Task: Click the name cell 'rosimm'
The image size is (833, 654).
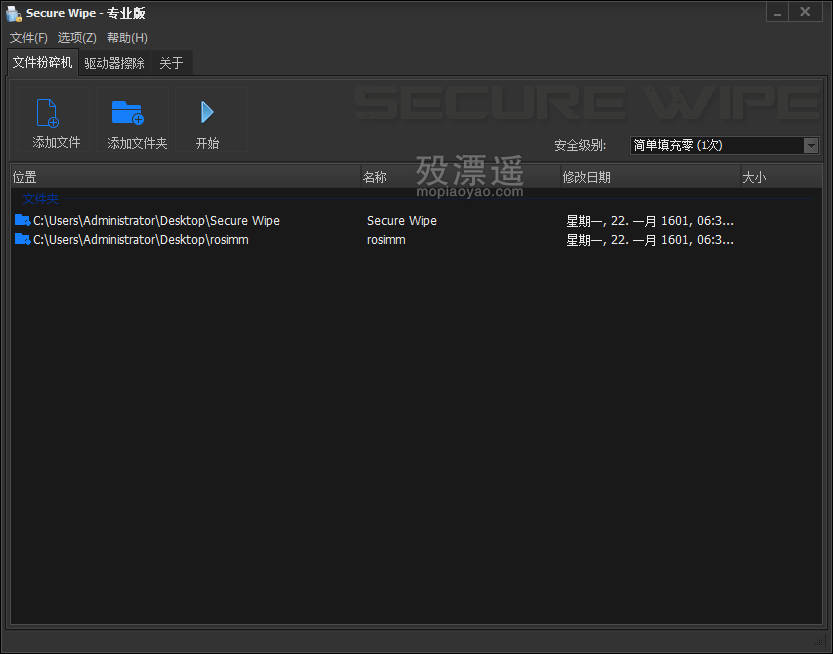Action: [386, 240]
